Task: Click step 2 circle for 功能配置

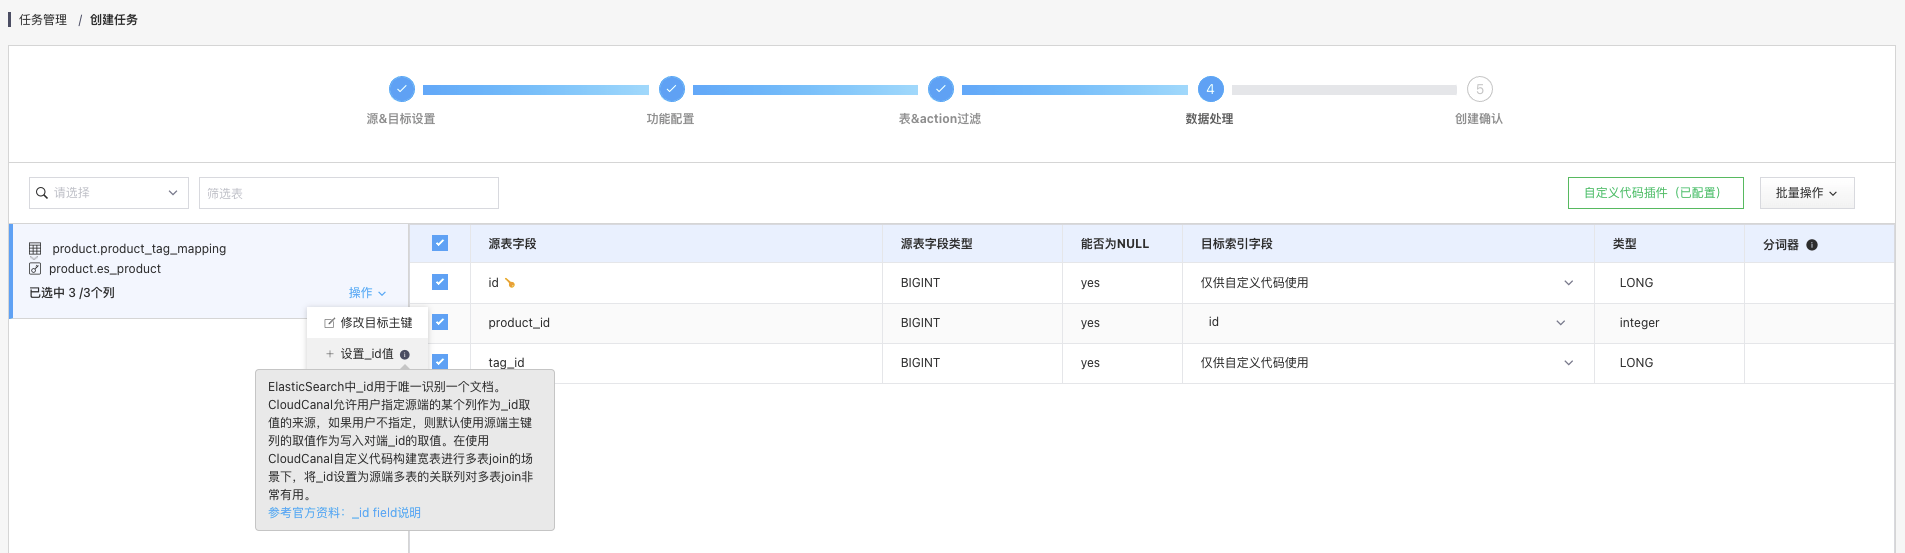Action: point(671,89)
